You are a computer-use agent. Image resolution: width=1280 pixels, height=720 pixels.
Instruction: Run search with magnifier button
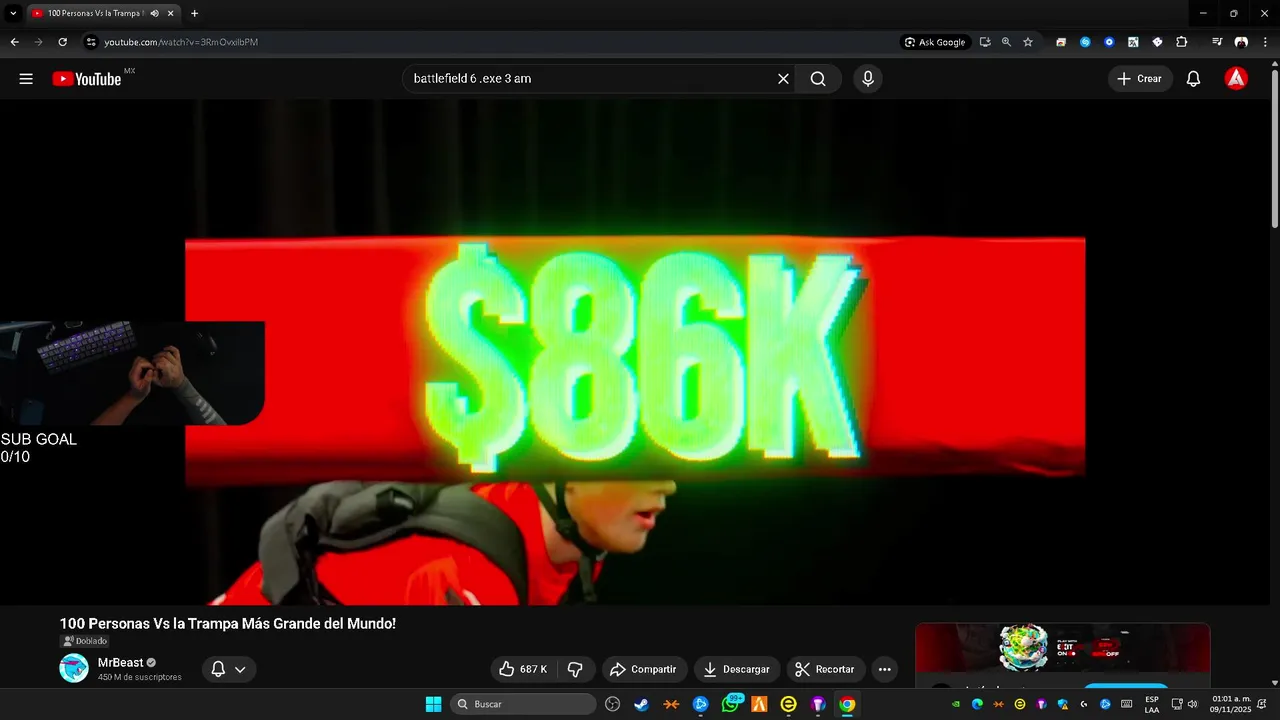click(x=818, y=79)
